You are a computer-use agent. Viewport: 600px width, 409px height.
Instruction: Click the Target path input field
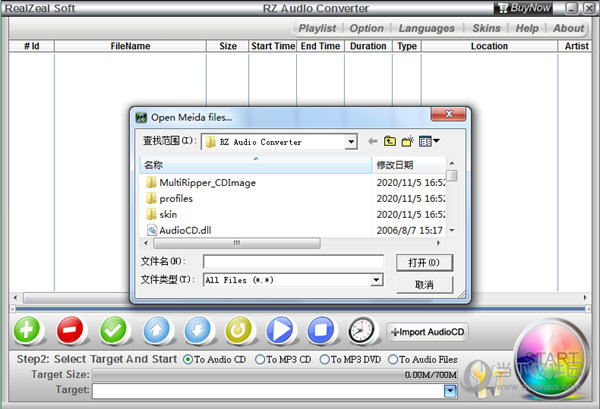[x=268, y=391]
